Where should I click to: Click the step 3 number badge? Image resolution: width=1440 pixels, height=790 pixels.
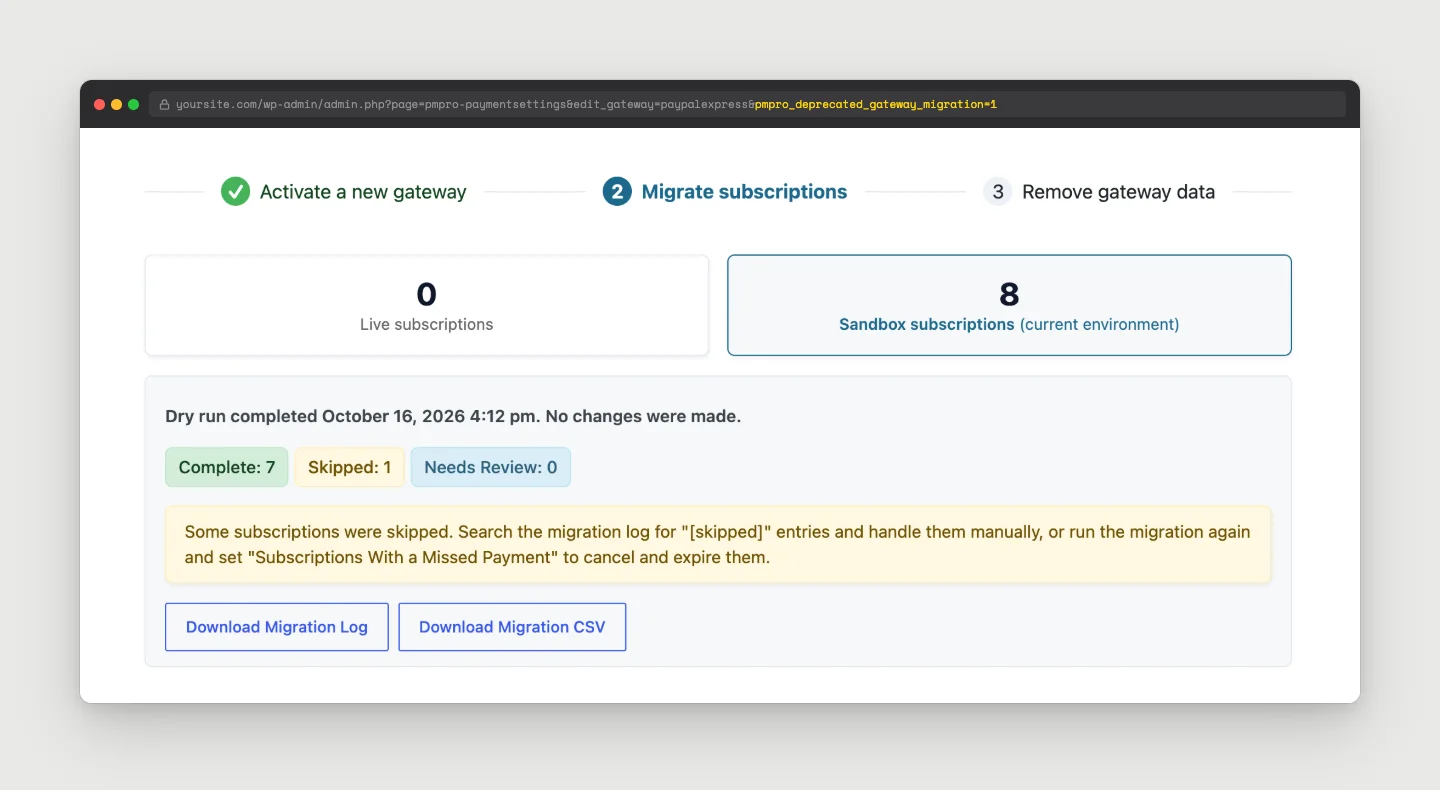pos(998,192)
